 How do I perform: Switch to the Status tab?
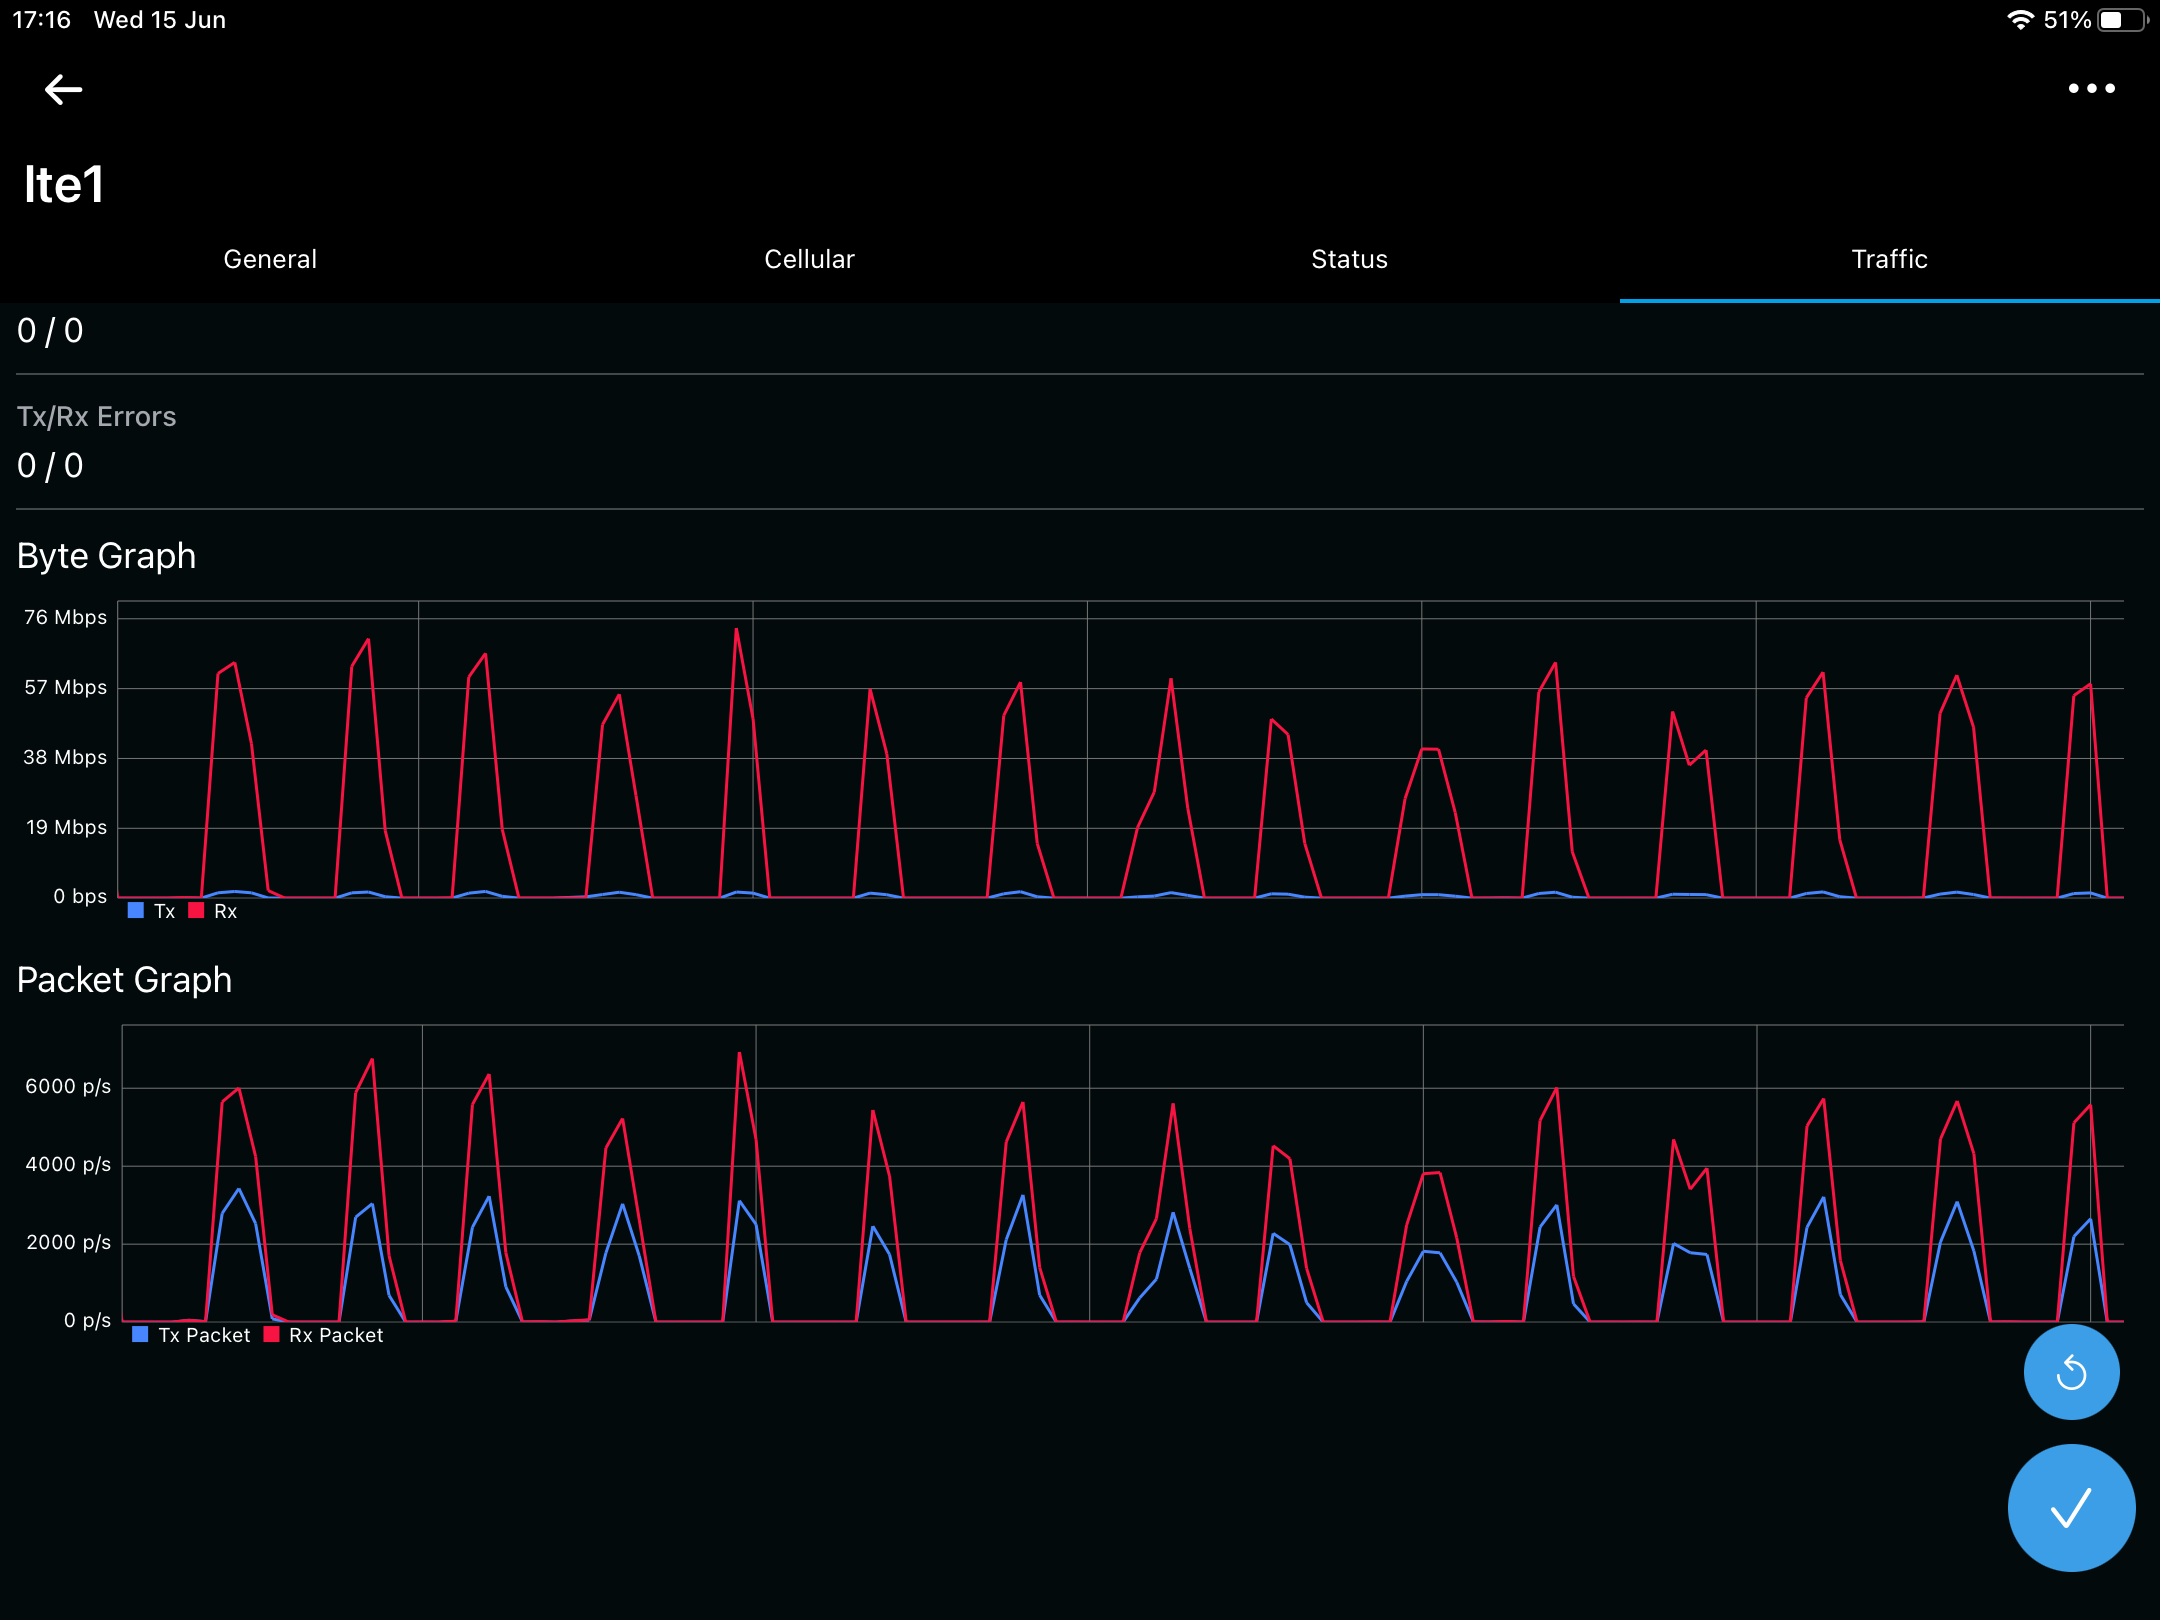[x=1350, y=259]
